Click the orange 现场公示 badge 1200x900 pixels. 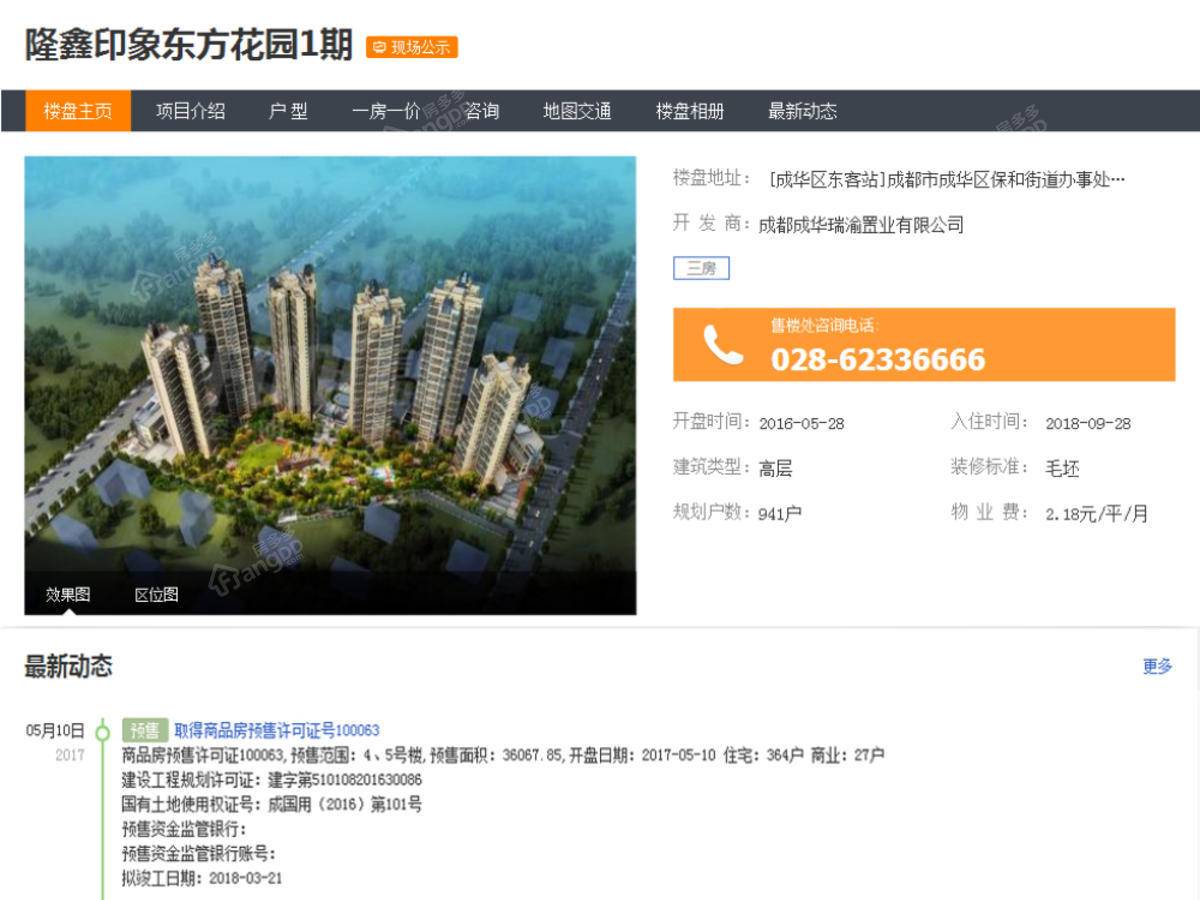tap(412, 47)
